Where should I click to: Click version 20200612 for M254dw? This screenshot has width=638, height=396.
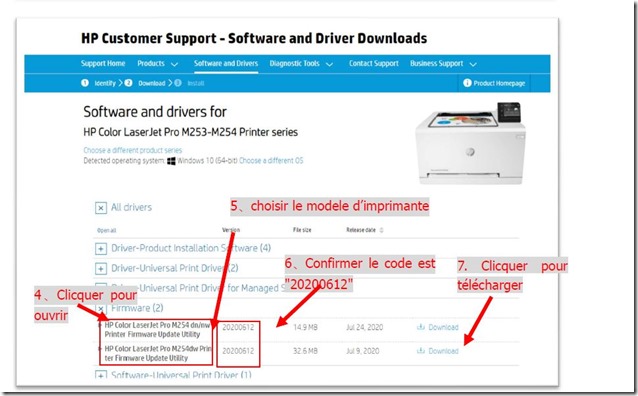point(238,351)
